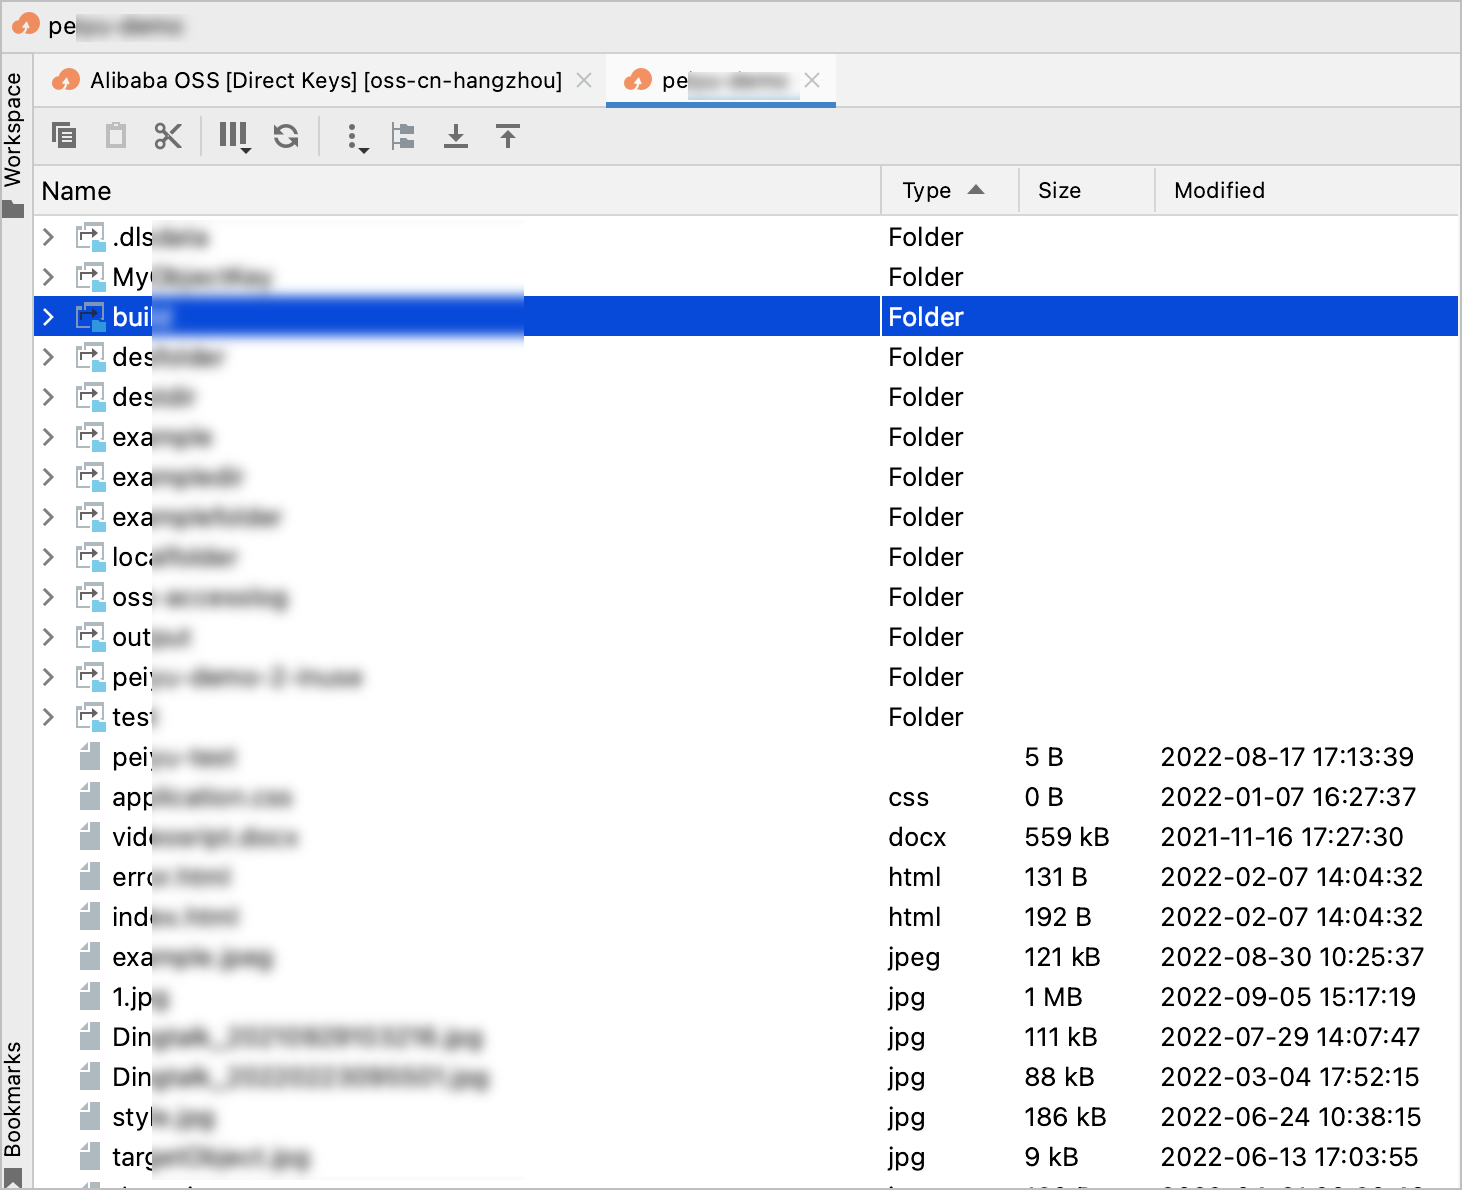The width and height of the screenshot is (1462, 1190).
Task: Select the tes folder row
Action: coord(746,717)
